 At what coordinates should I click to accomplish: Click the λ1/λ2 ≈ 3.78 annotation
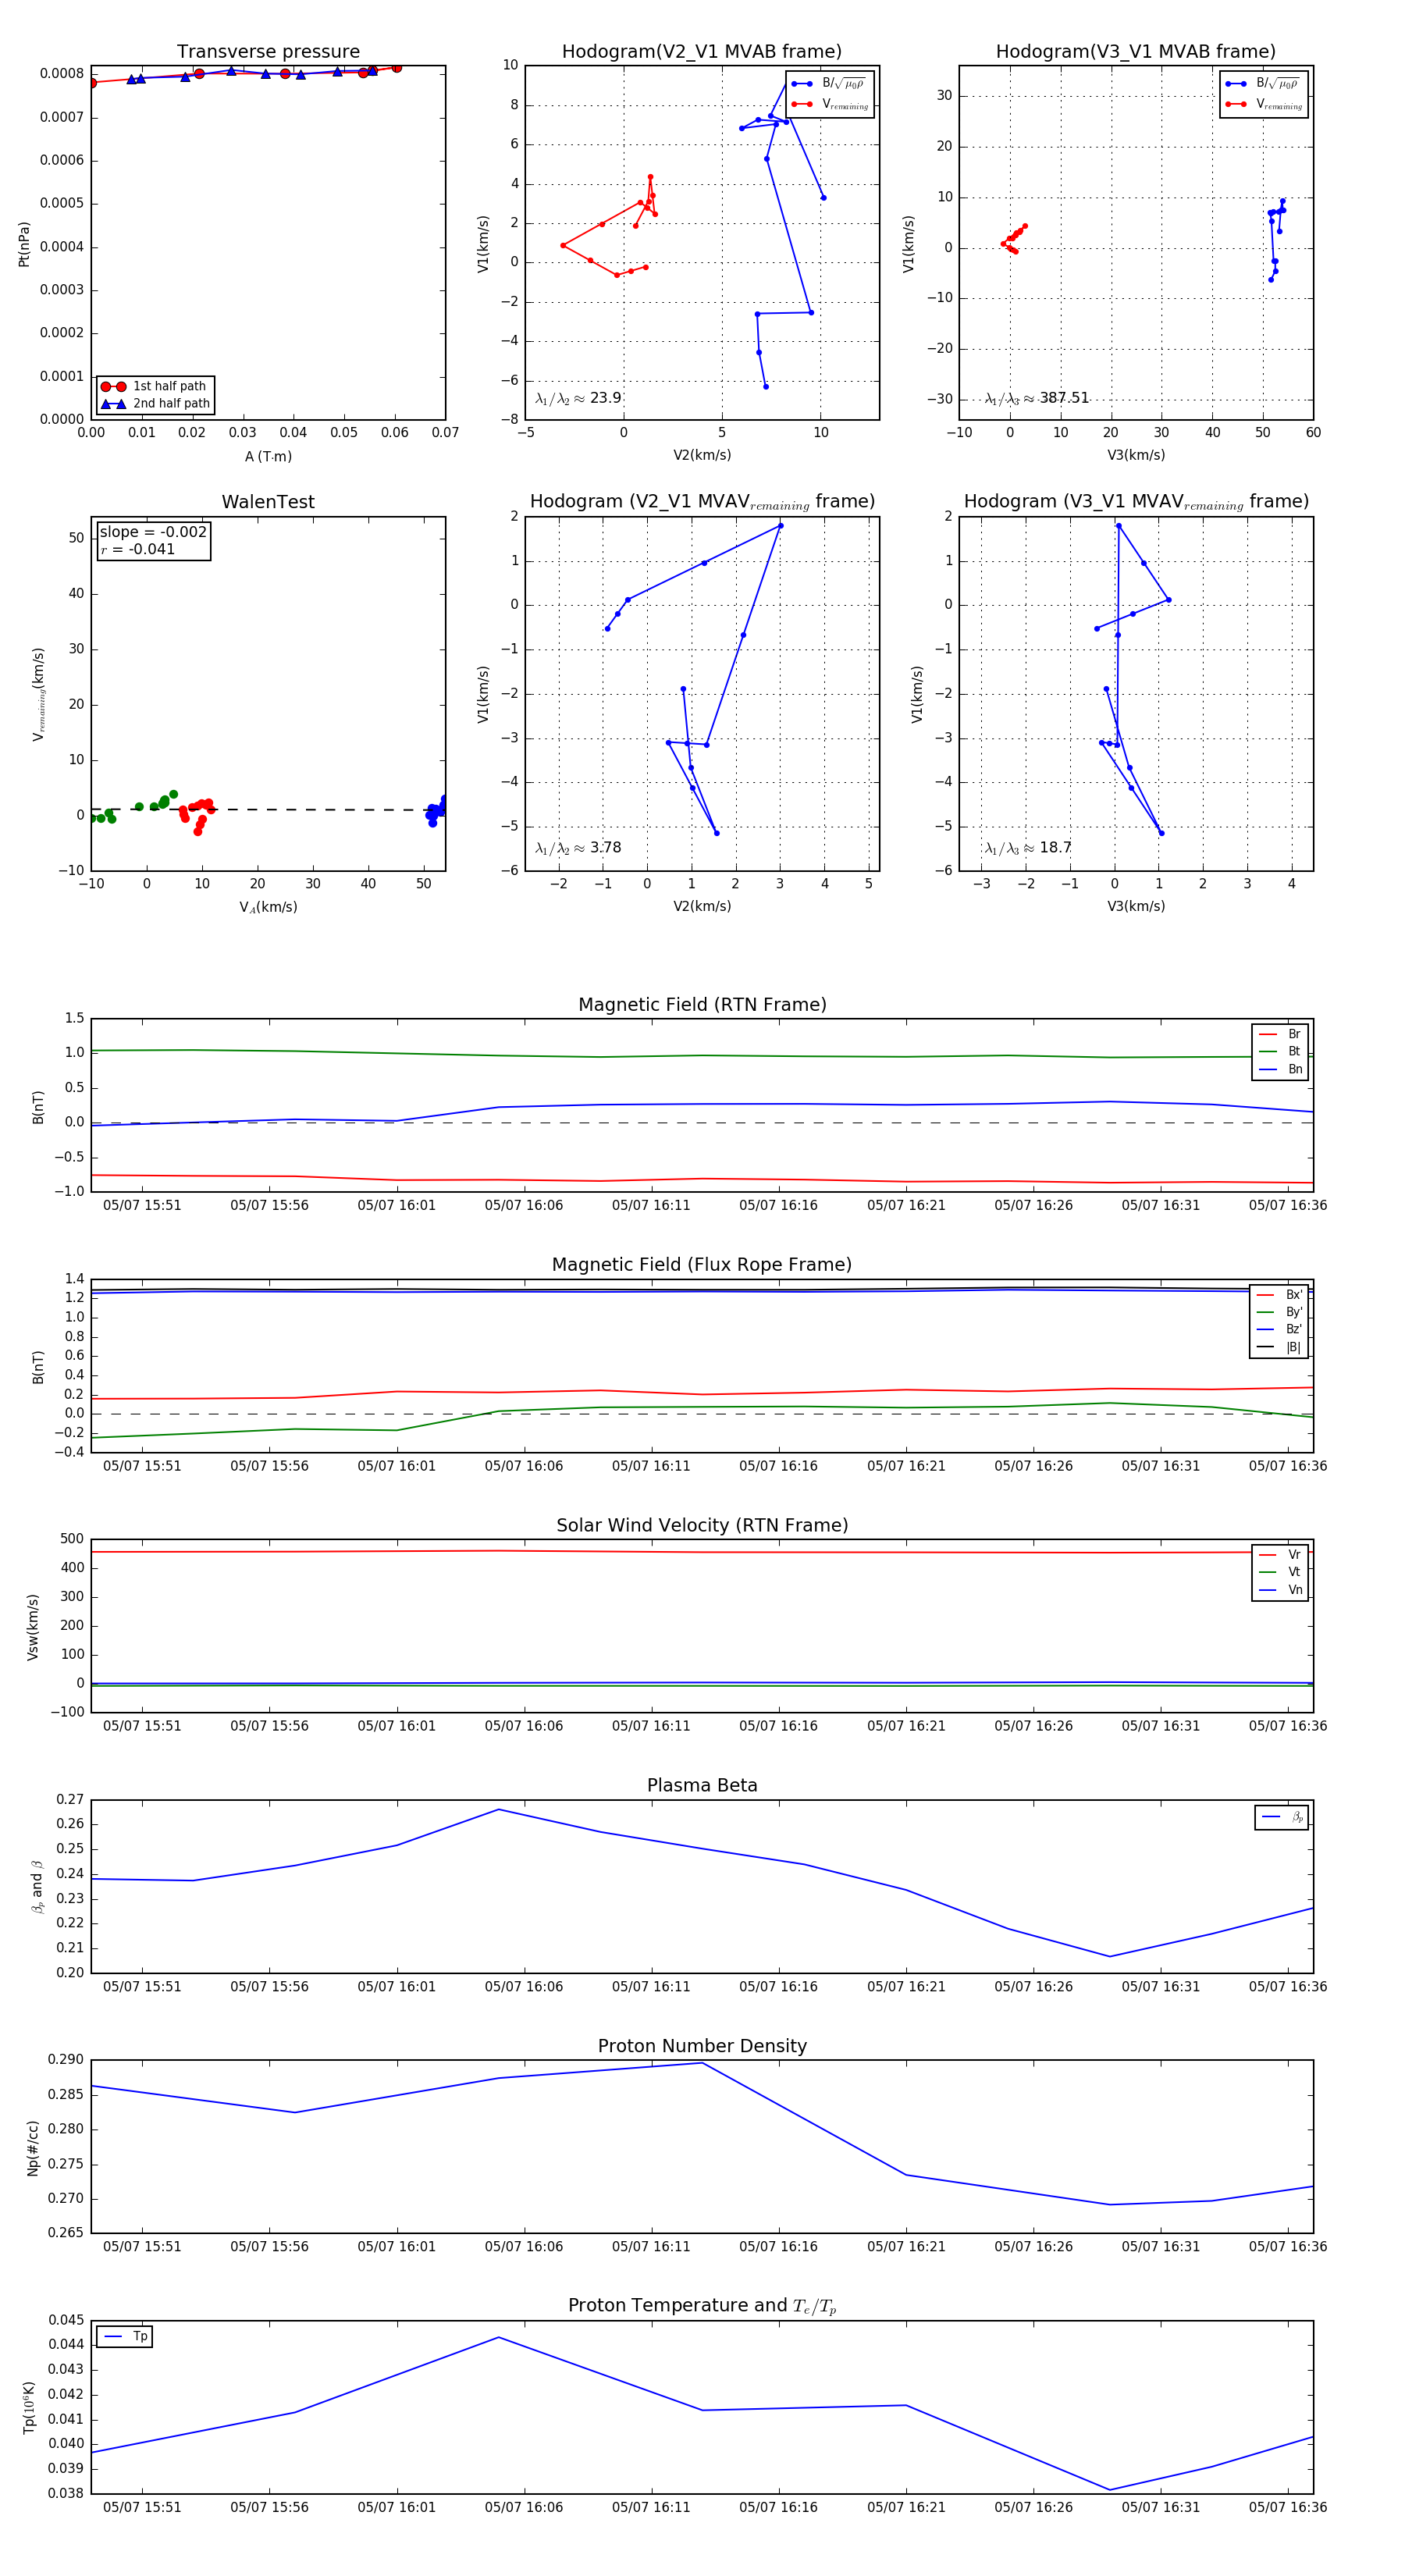click(578, 848)
